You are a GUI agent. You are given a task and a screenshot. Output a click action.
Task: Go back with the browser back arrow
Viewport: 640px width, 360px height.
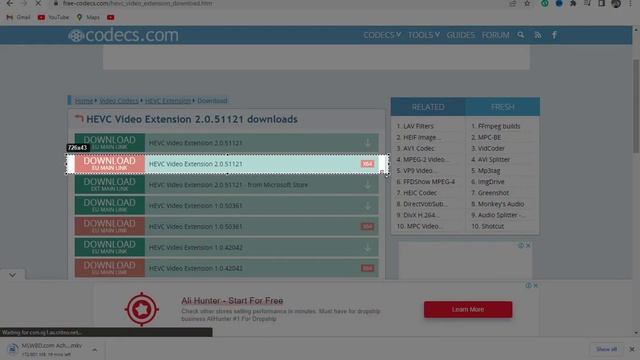pyautogui.click(x=9, y=3)
